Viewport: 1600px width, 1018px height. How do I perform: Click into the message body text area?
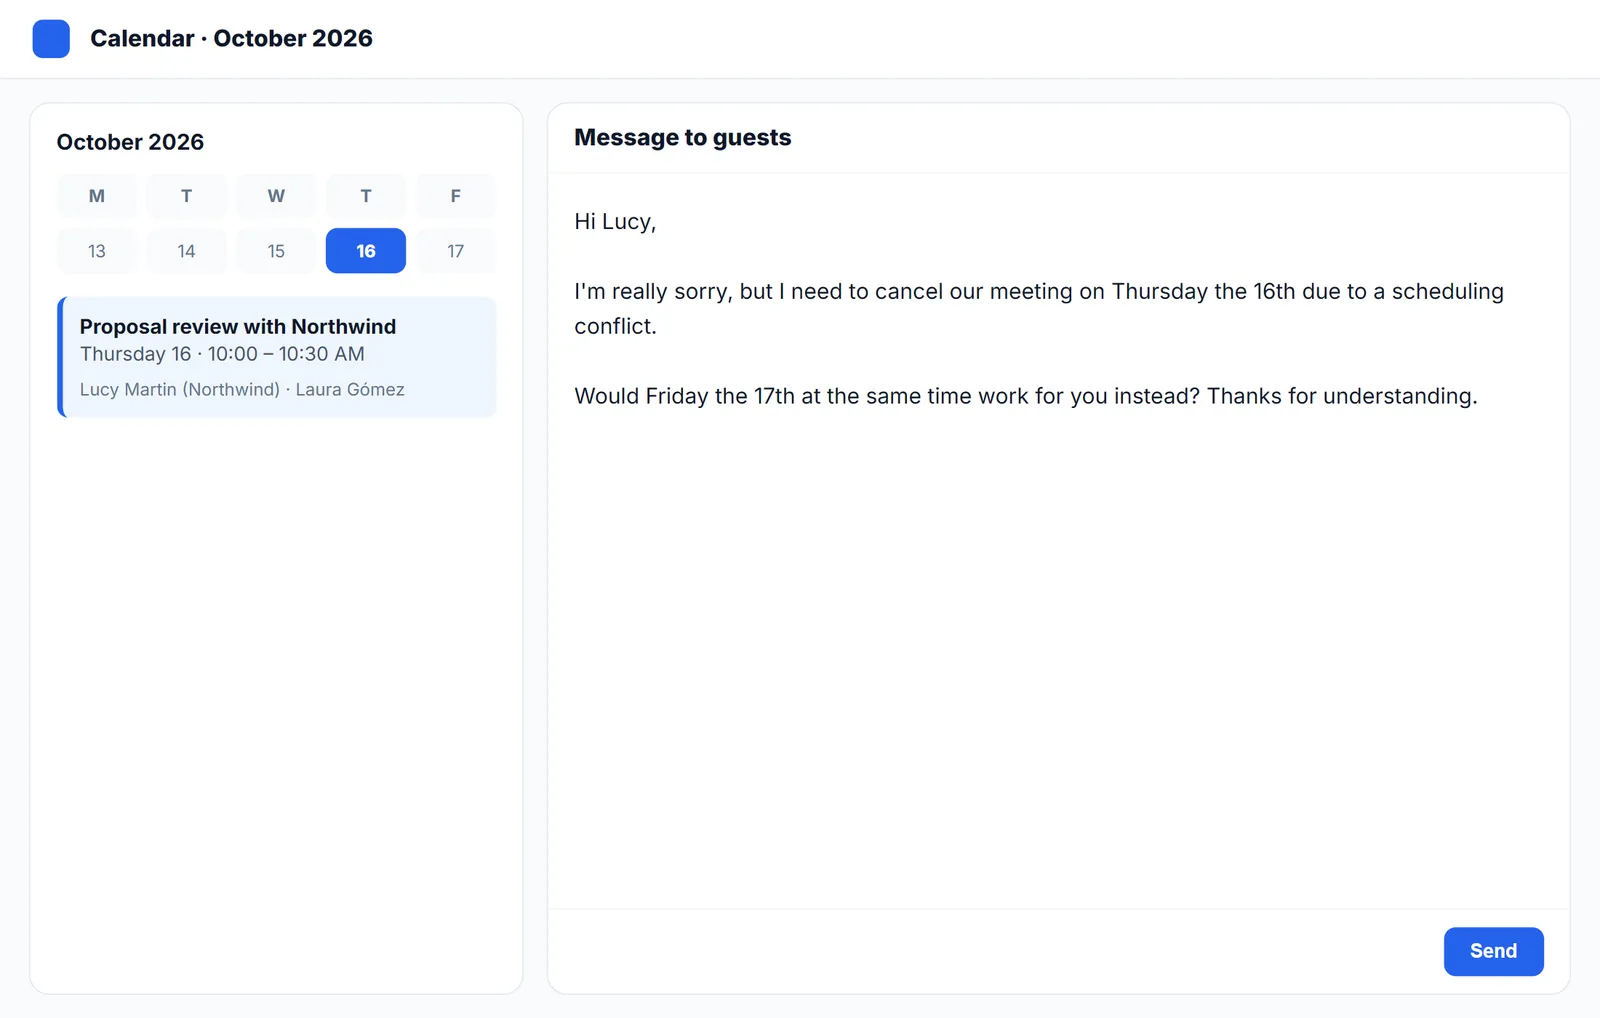click(x=1058, y=541)
